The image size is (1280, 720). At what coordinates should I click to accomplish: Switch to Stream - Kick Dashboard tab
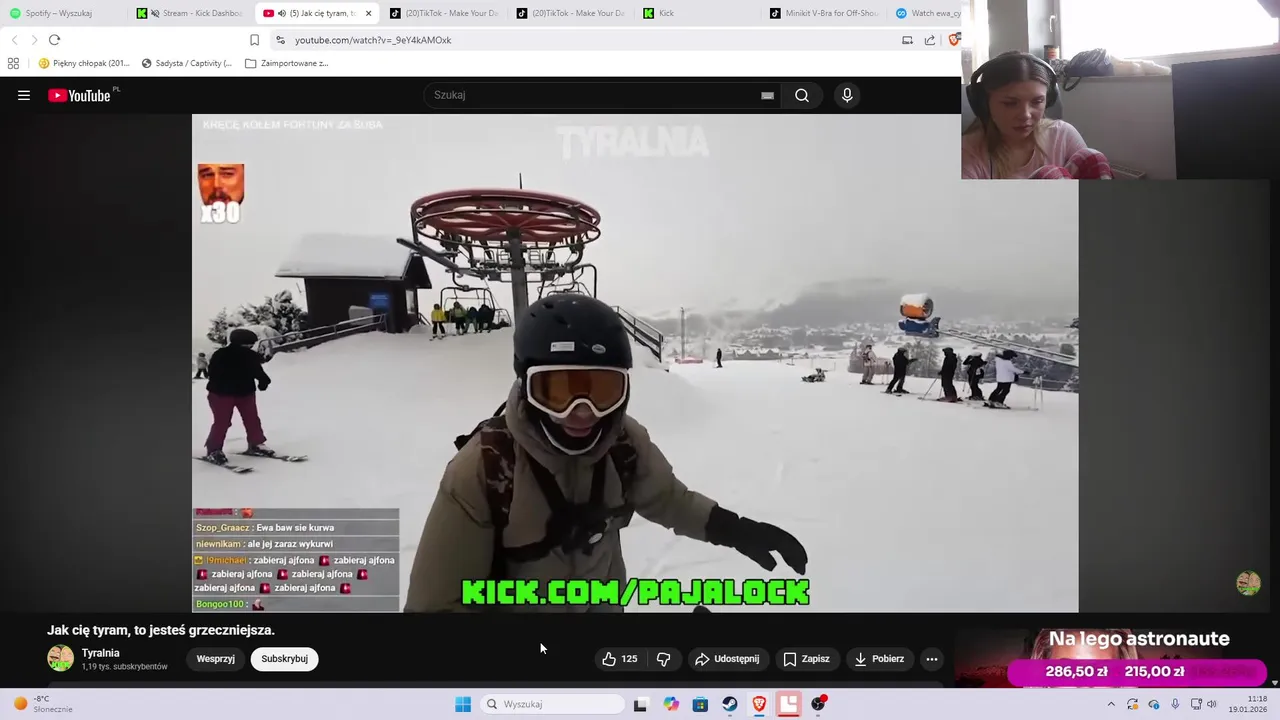[x=192, y=13]
